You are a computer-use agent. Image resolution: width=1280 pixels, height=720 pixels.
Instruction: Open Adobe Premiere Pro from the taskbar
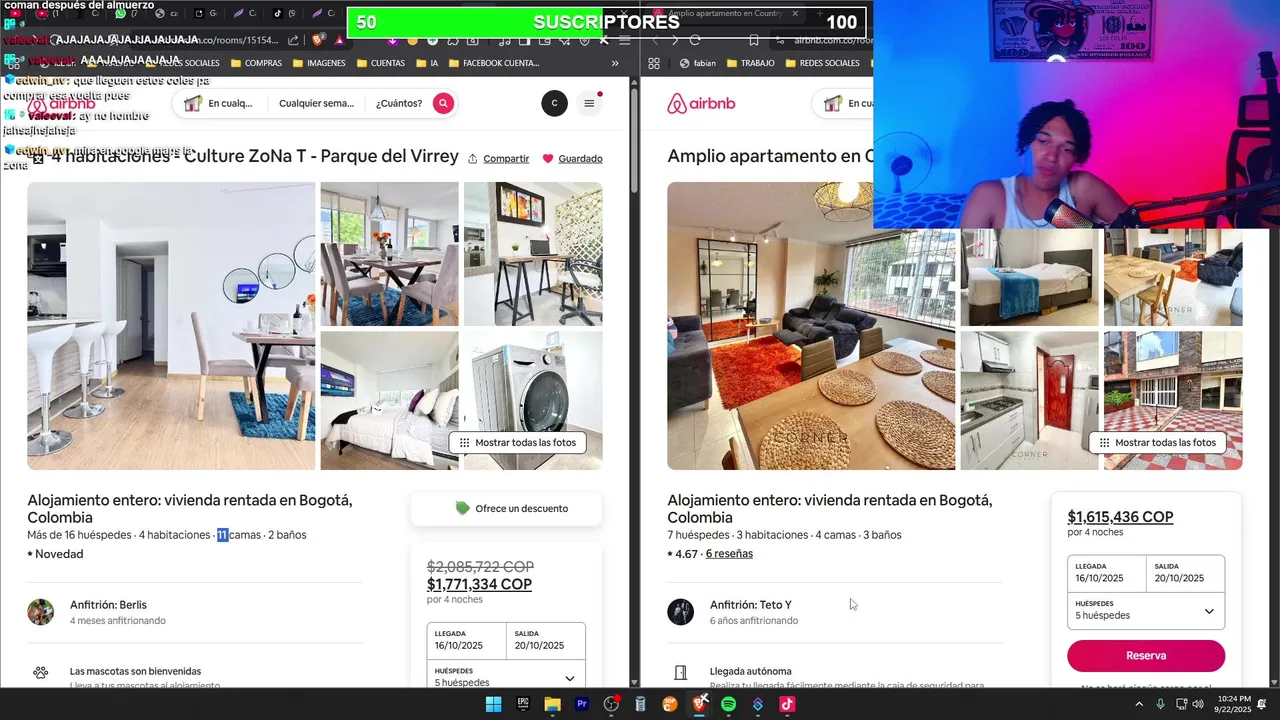click(x=582, y=704)
